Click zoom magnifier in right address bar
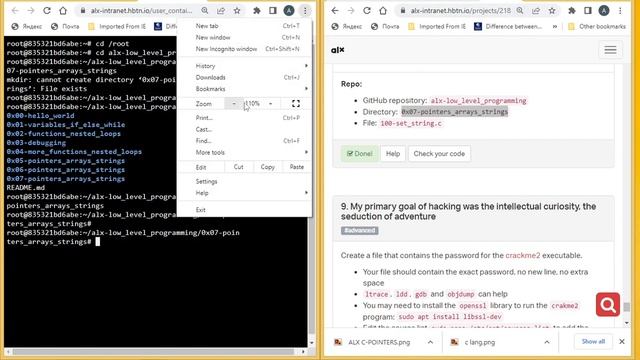640x360 pixels. pyautogui.click(x=520, y=11)
